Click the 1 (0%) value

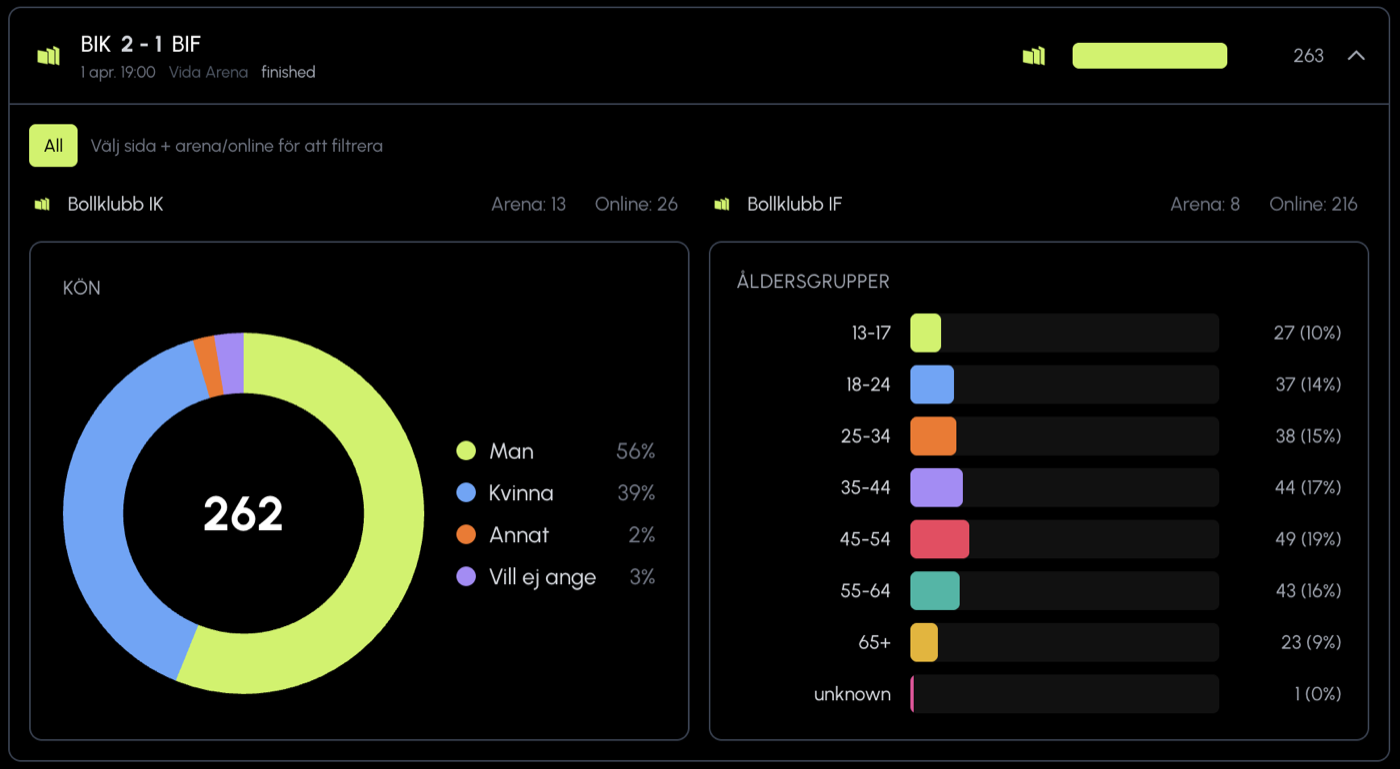pyautogui.click(x=1317, y=694)
